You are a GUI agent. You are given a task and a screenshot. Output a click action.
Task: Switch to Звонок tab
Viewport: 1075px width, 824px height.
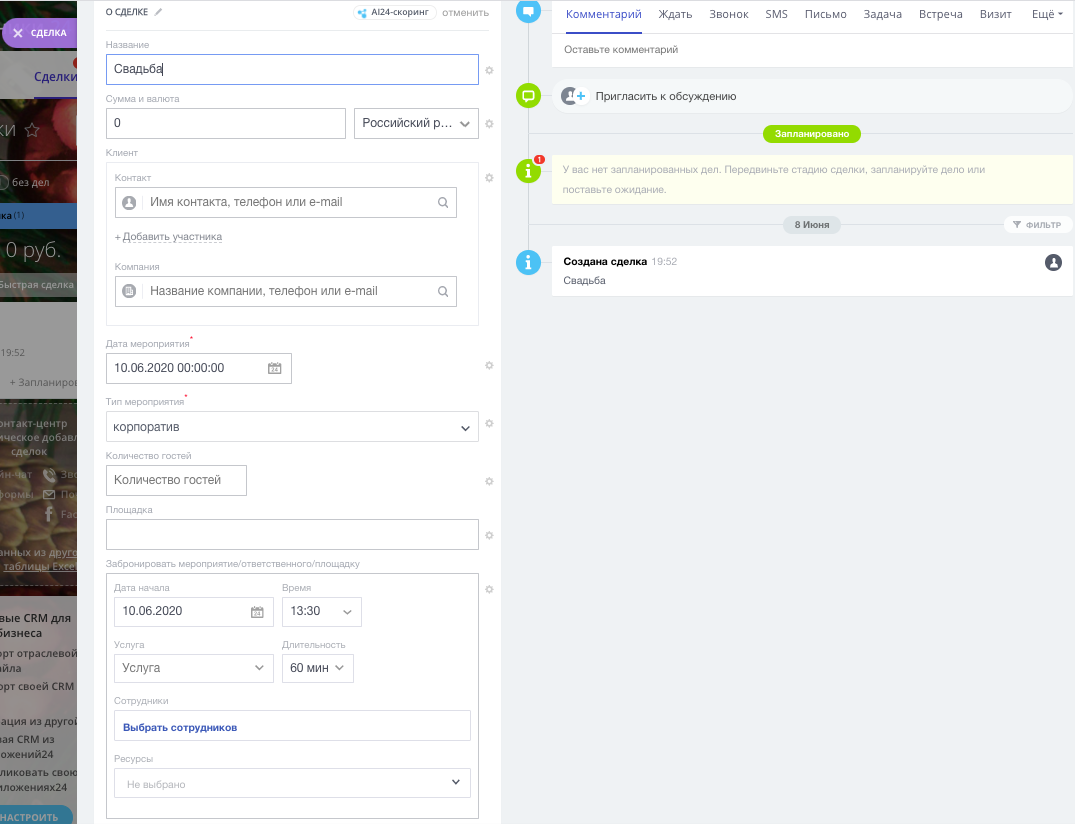click(729, 14)
